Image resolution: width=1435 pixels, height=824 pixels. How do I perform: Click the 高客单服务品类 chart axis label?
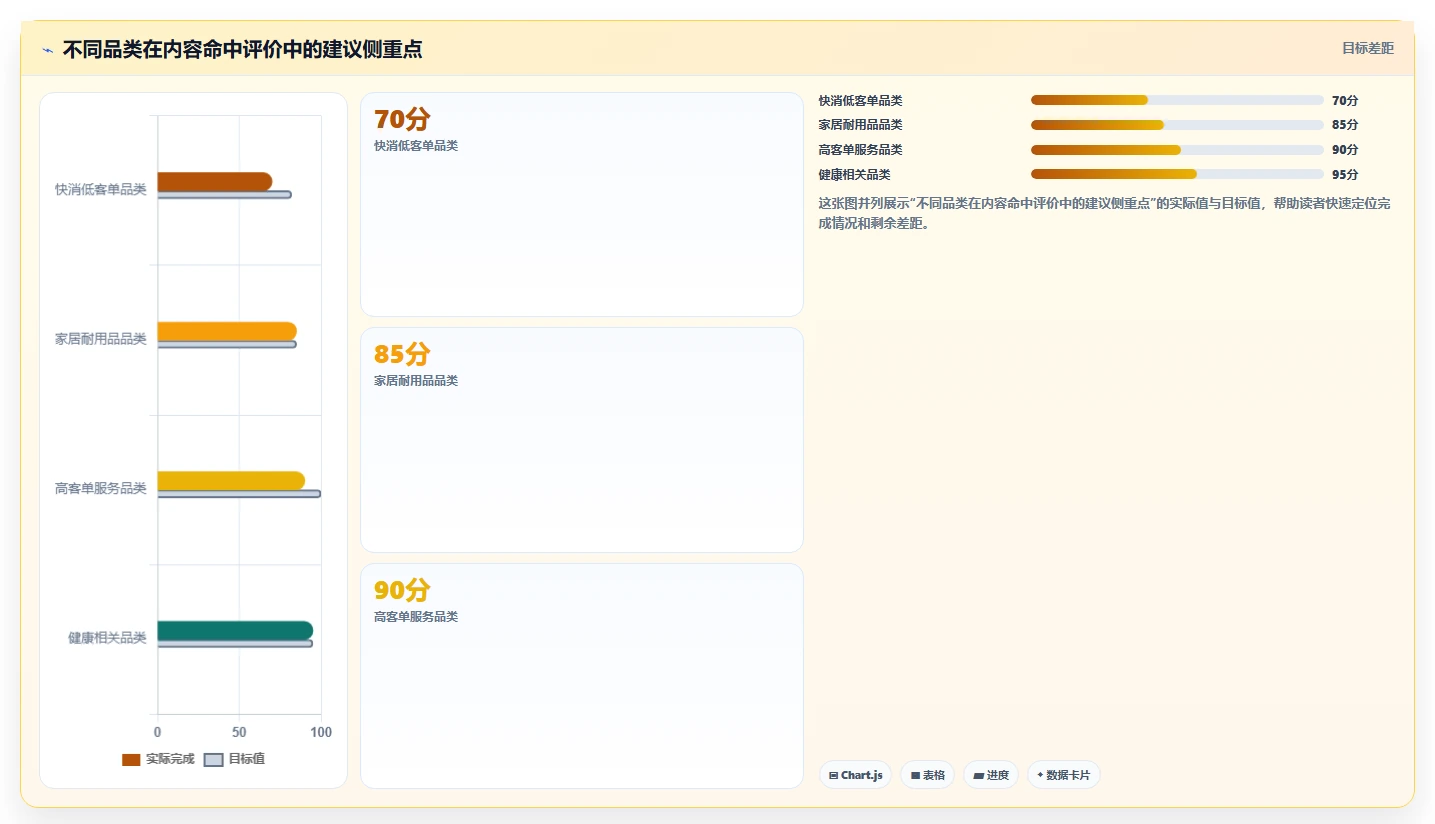click(x=101, y=488)
